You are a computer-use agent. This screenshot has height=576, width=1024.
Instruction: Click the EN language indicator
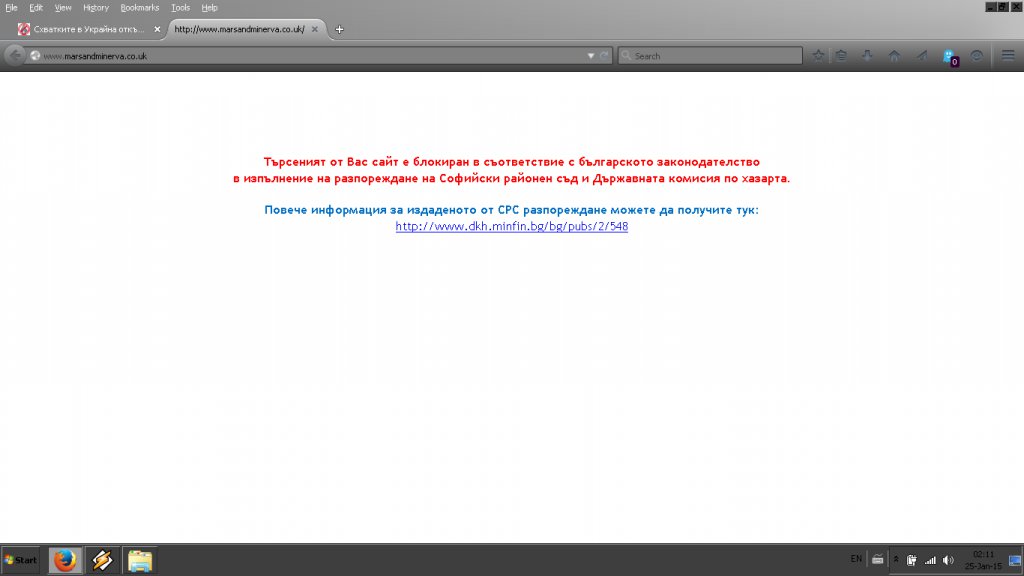(856, 559)
